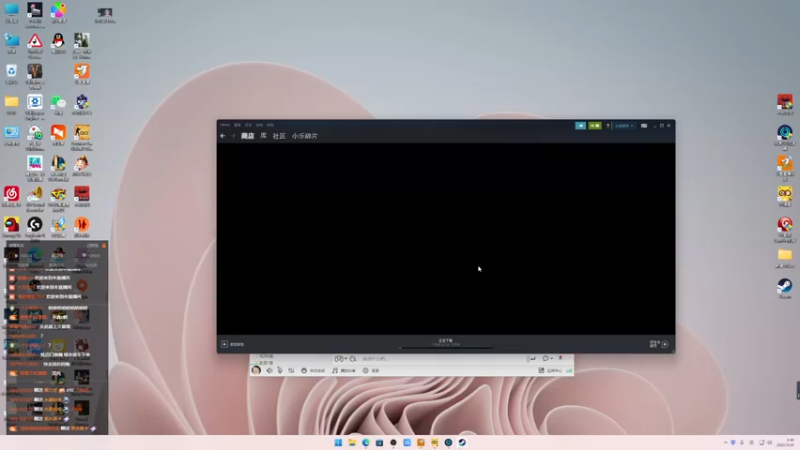Go back using Steam's back arrow
Image resolution: width=800 pixels, height=450 pixels.
222,136
